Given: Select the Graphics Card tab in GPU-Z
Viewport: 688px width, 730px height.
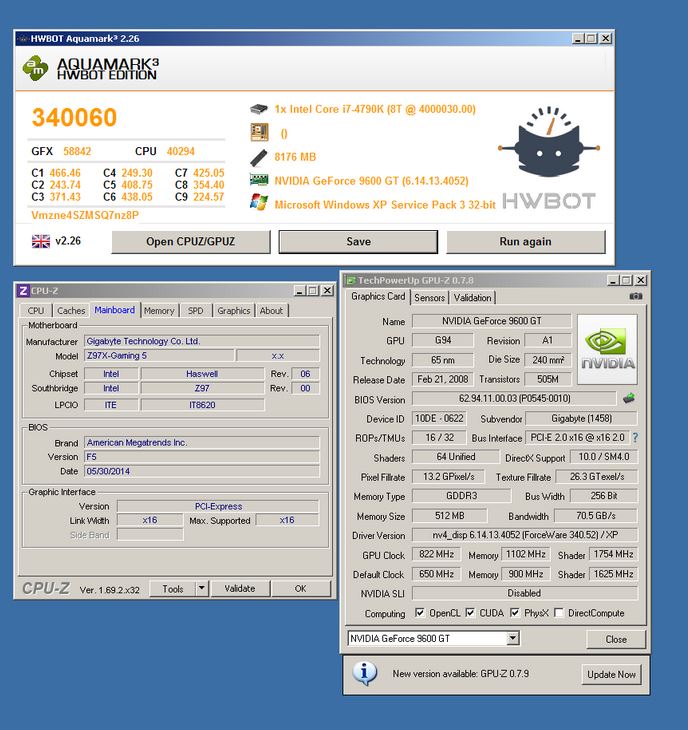Looking at the screenshot, I should pos(378,297).
